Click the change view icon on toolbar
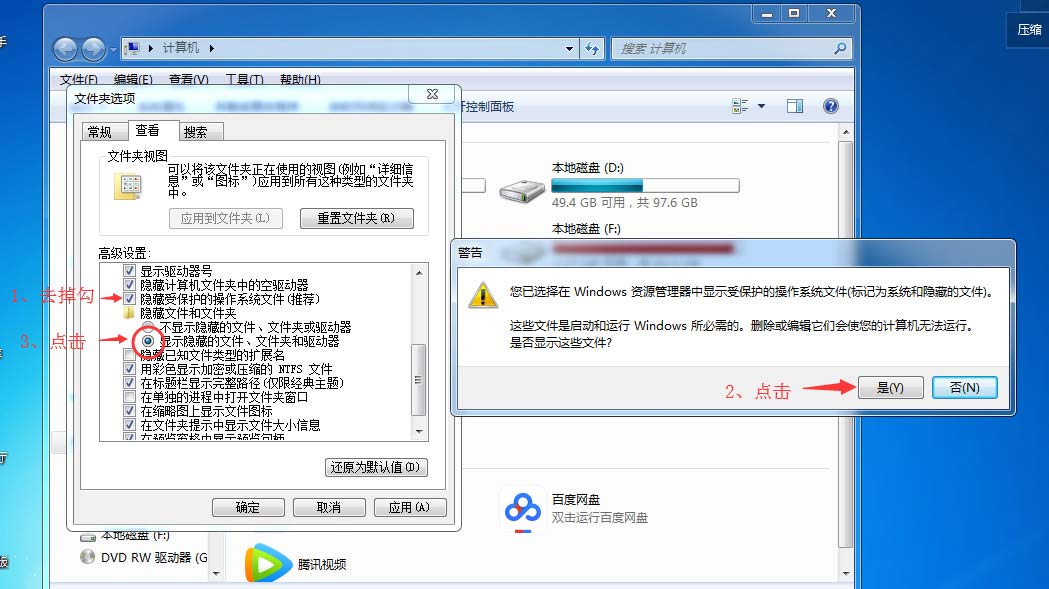 (x=741, y=105)
